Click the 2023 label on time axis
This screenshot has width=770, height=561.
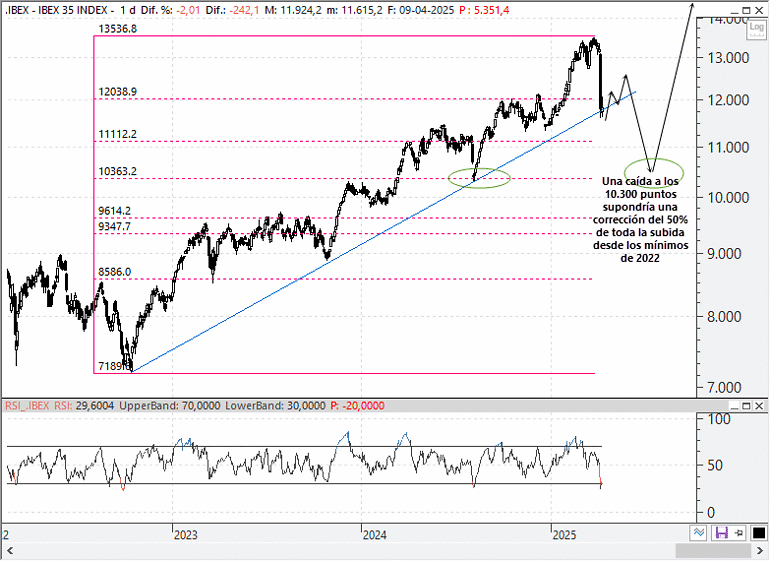186,535
